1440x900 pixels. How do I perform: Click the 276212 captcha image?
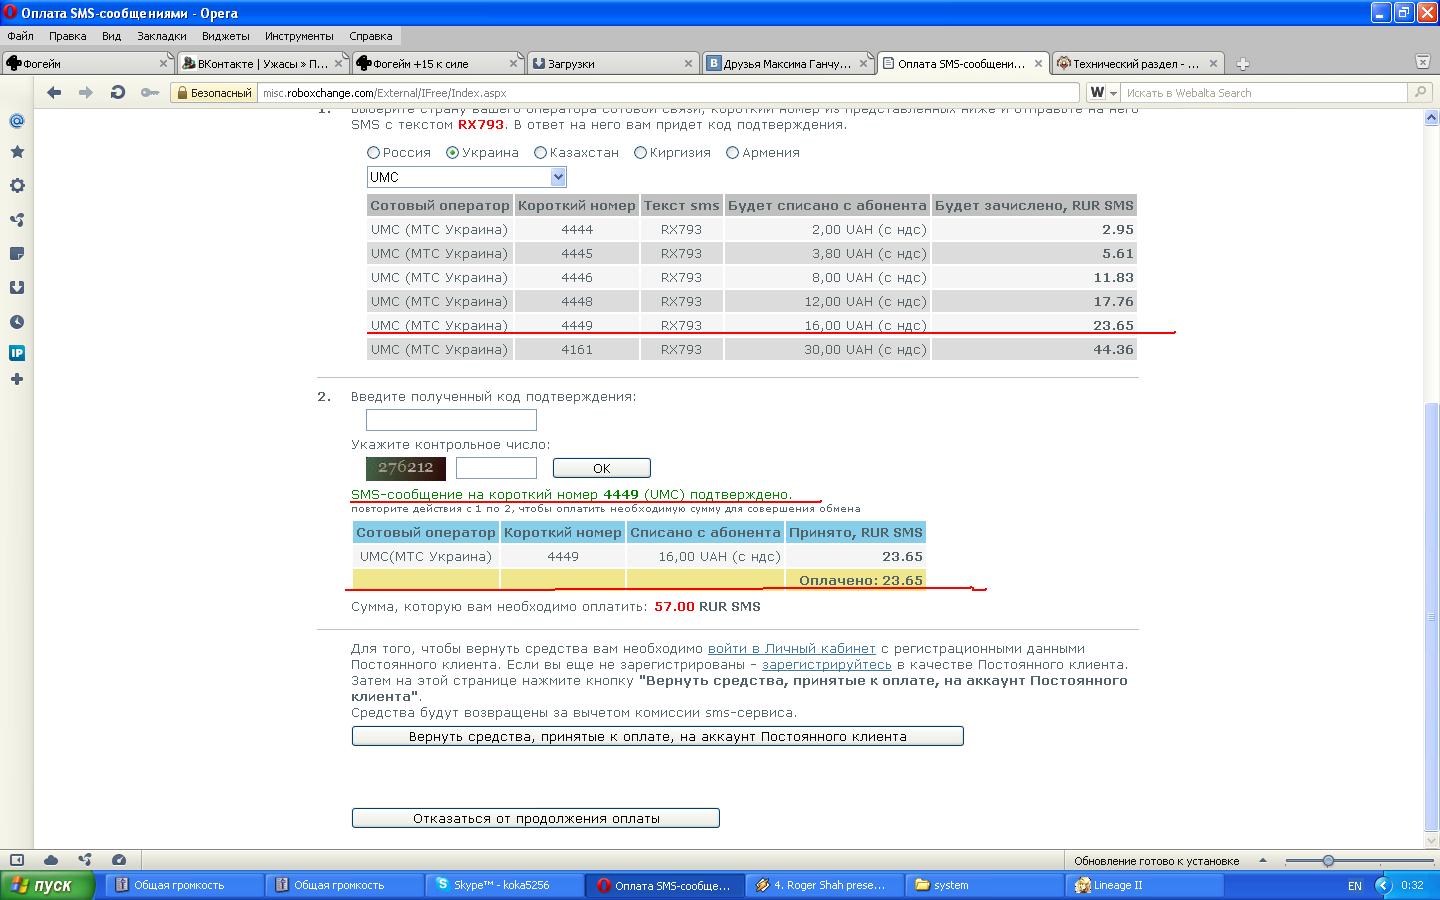(406, 468)
